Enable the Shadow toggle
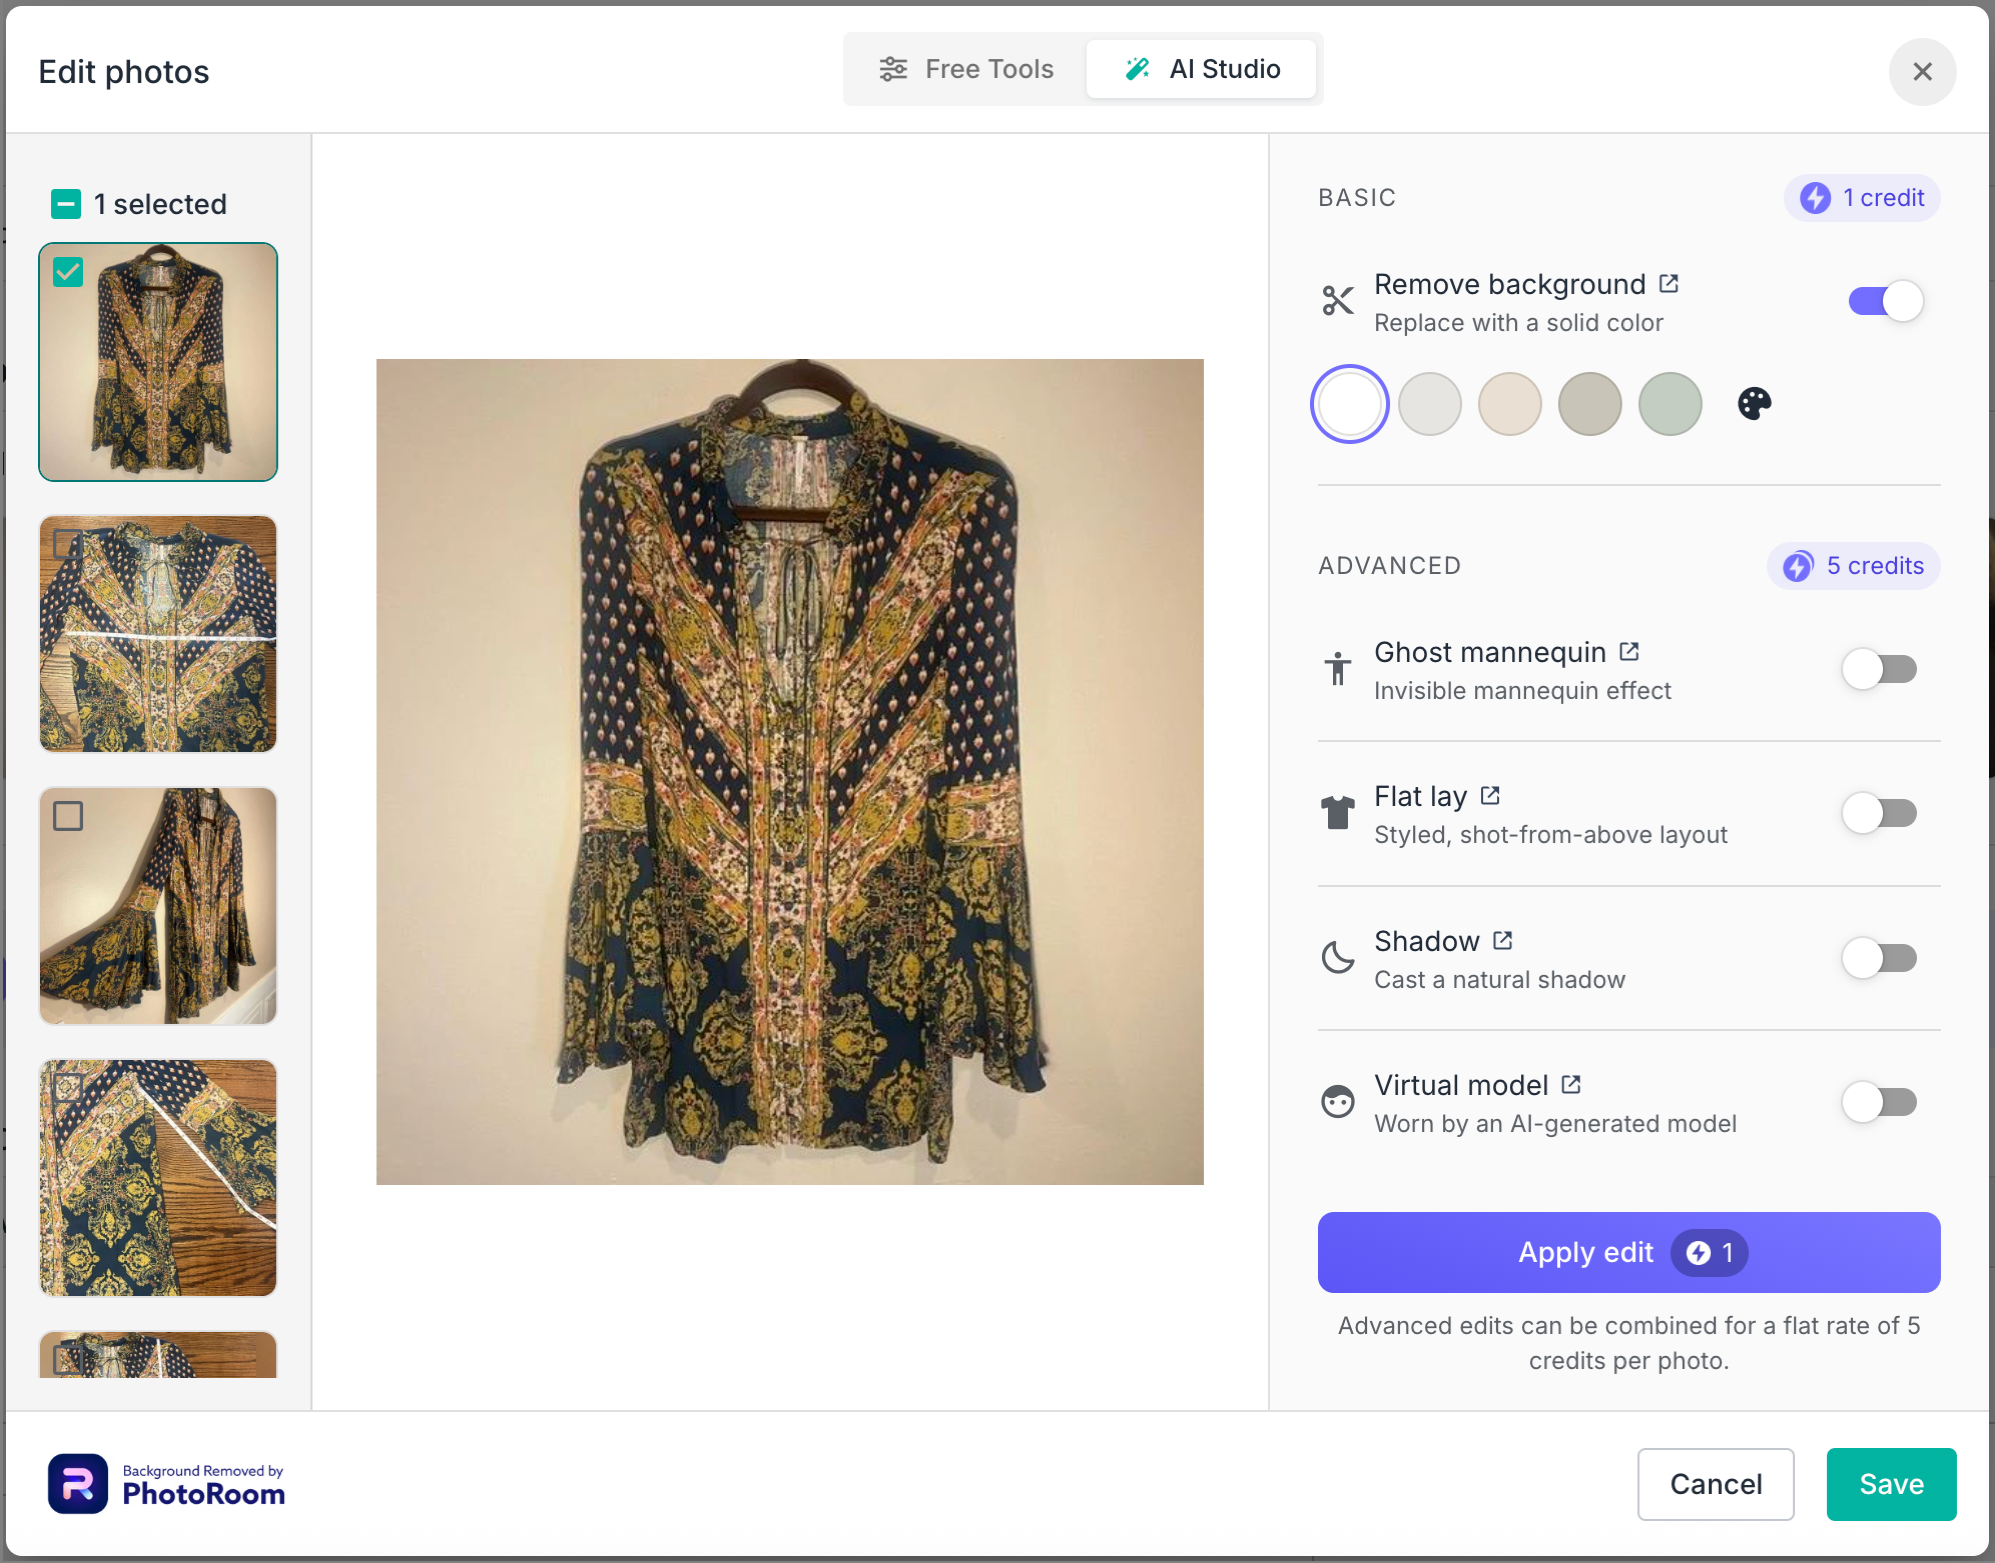The image size is (1995, 1563). [x=1880, y=958]
